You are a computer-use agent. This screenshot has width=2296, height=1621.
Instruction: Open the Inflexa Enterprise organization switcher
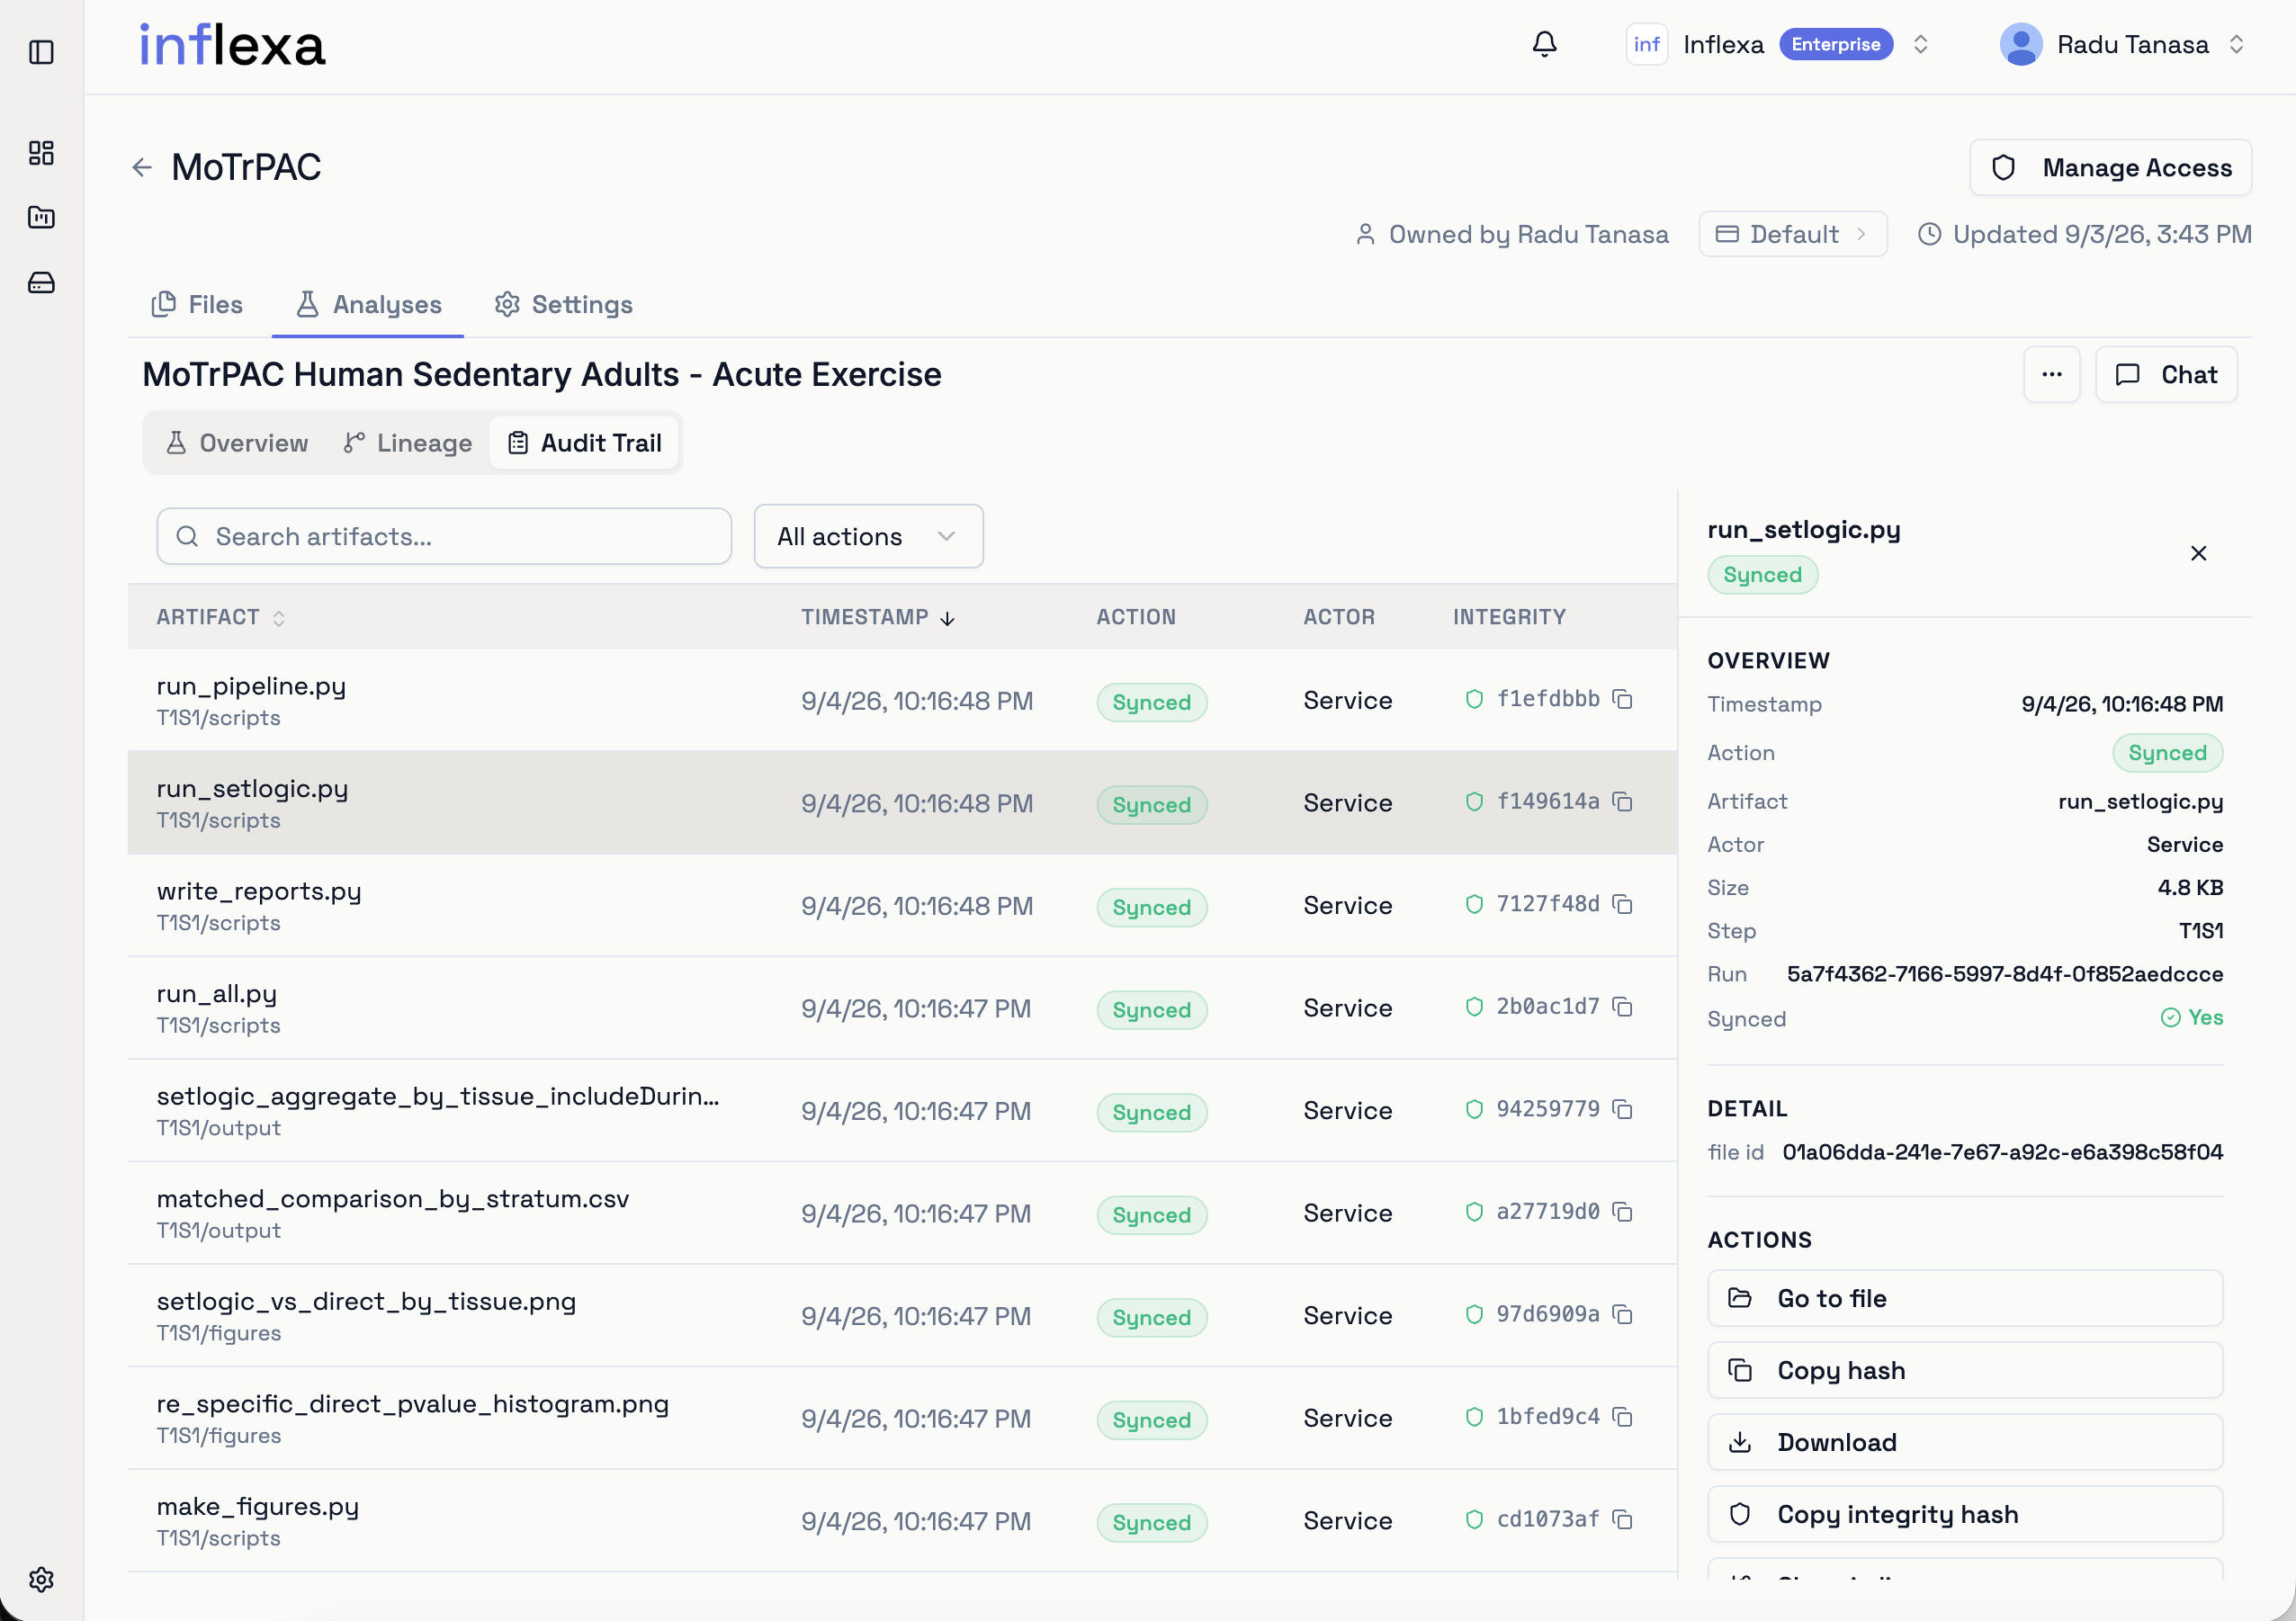pos(1777,44)
